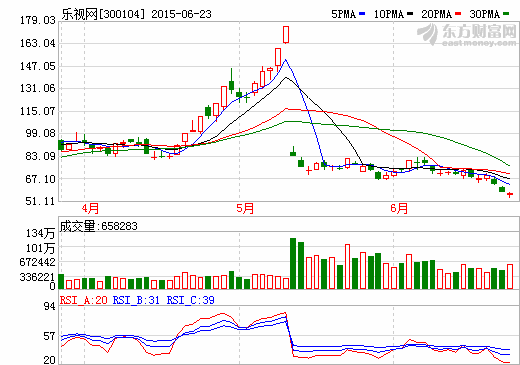Click the 94 RSI axis label

(x=50, y=306)
